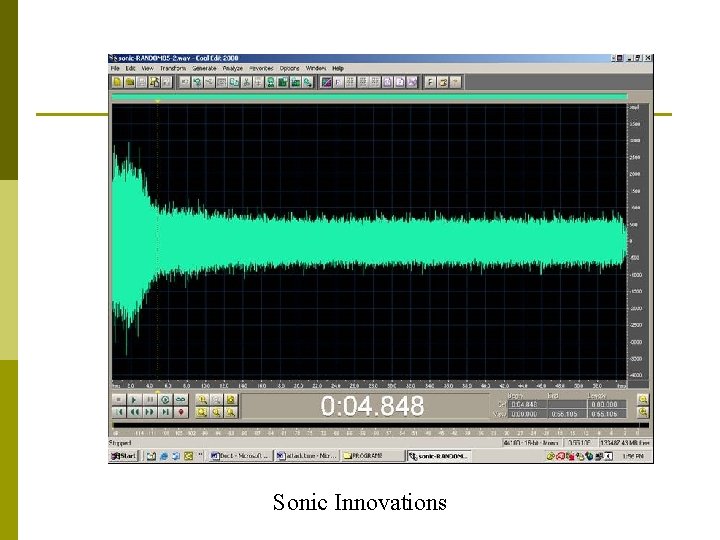The height and width of the screenshot is (540, 720).
Task: Click the taskbar clock
Action: pyautogui.click(x=633, y=456)
